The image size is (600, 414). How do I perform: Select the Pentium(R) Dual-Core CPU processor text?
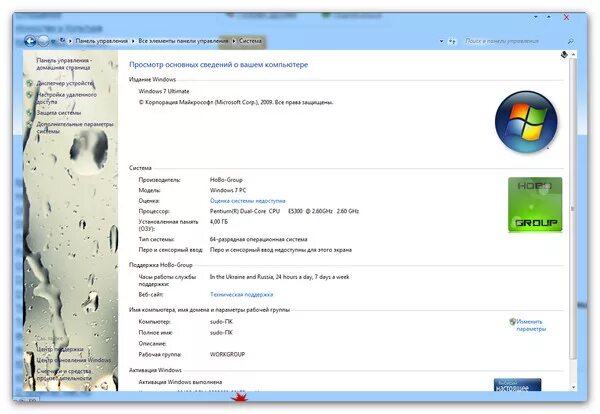click(284, 211)
